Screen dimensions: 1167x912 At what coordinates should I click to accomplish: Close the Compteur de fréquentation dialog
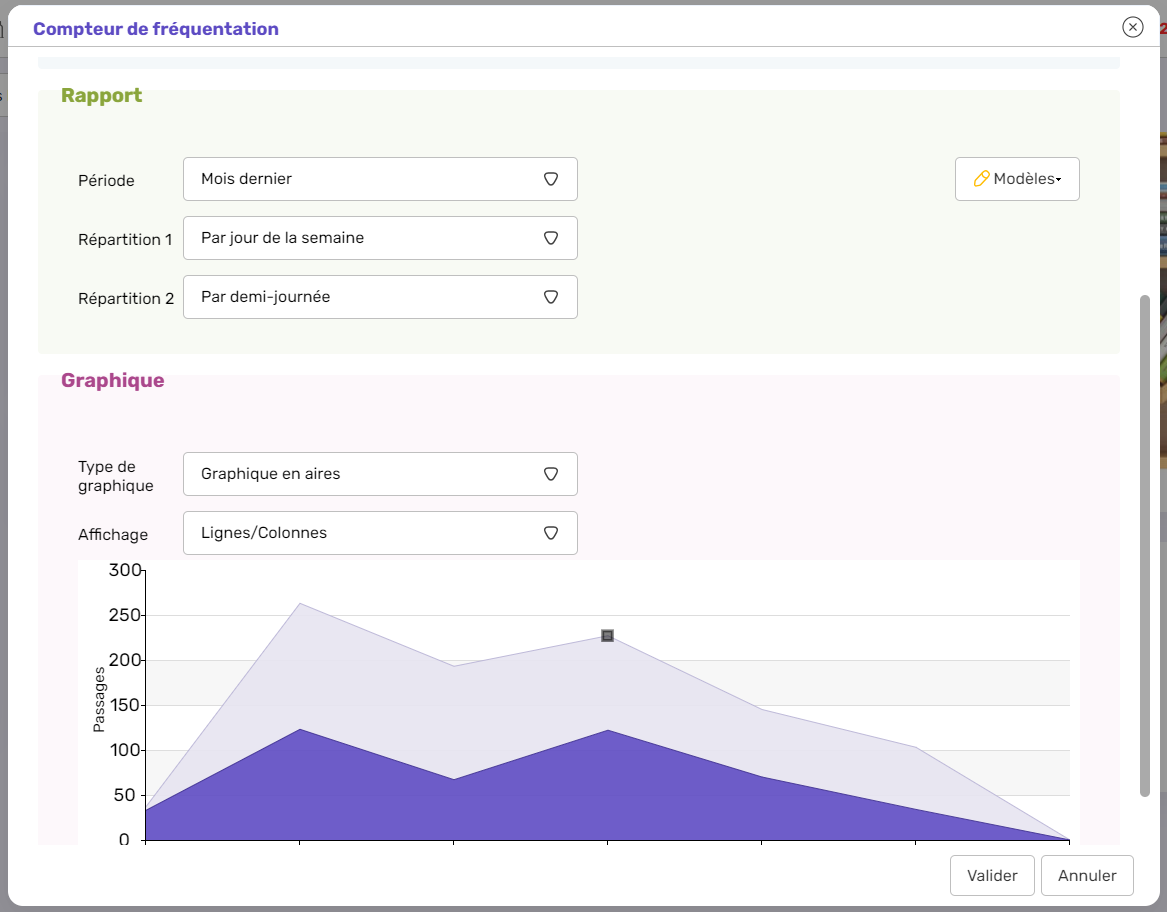point(1132,27)
